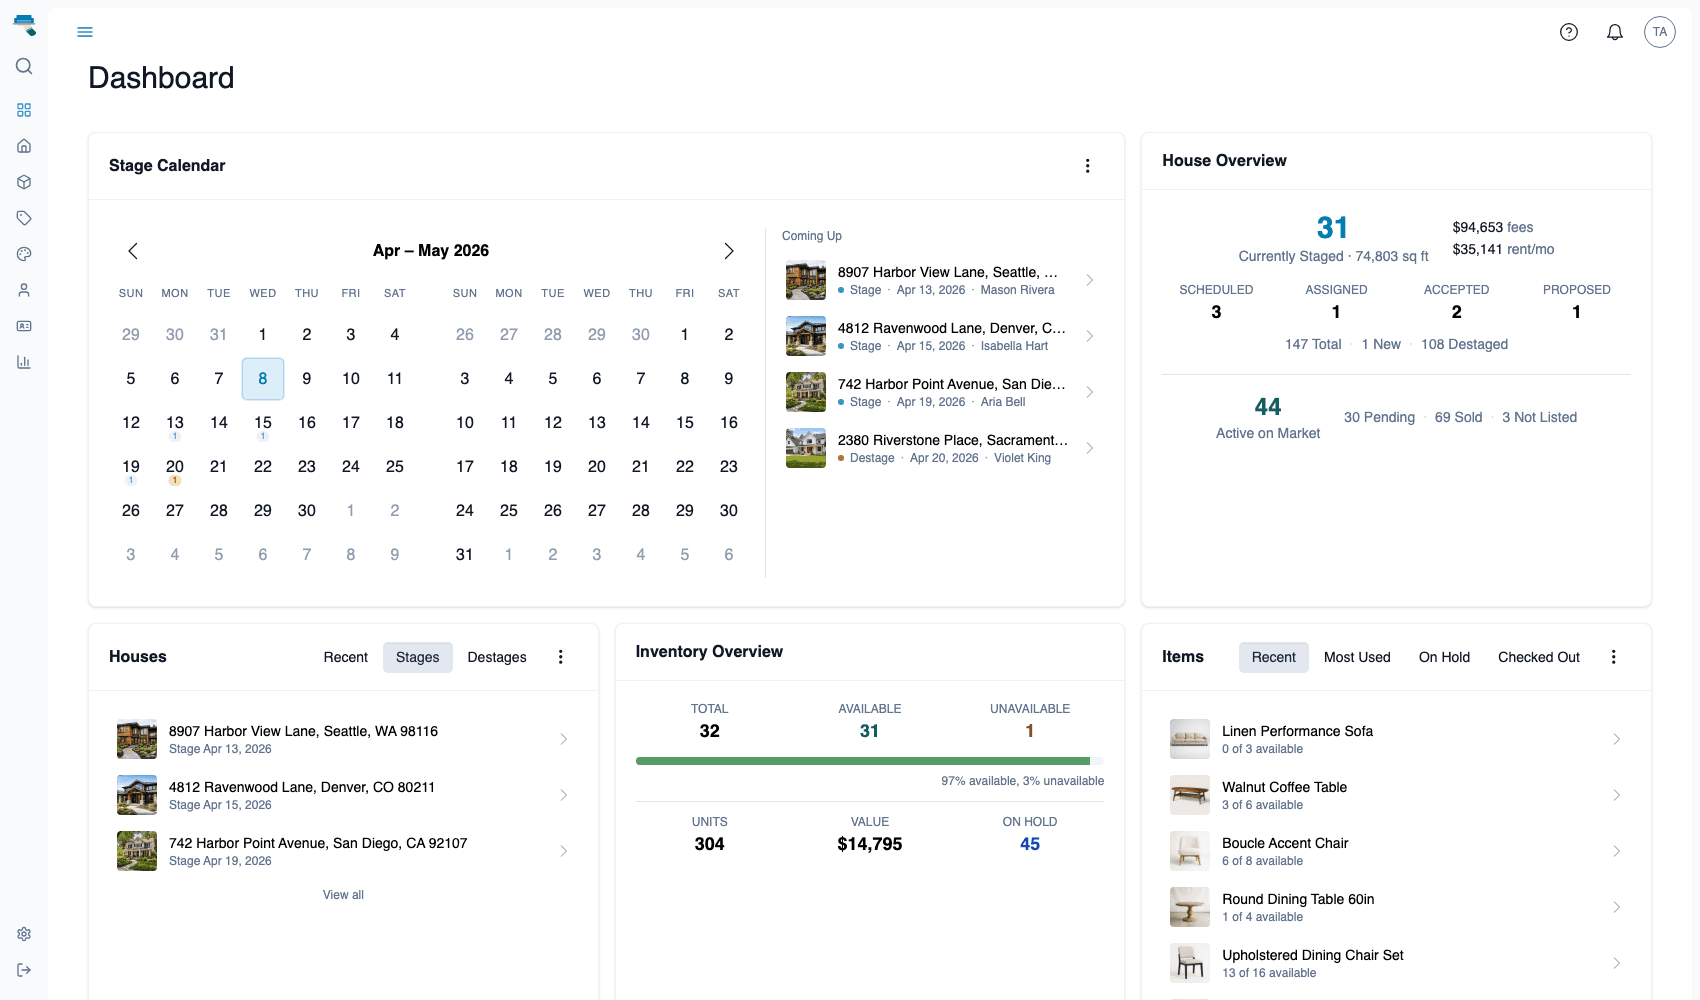Select the Recent filter in Houses panel

pyautogui.click(x=344, y=657)
